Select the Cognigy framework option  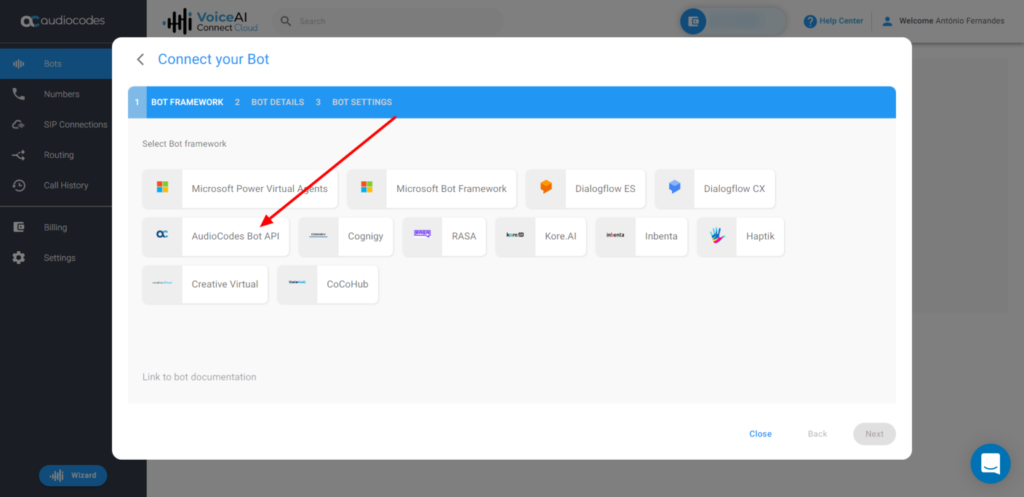[345, 236]
